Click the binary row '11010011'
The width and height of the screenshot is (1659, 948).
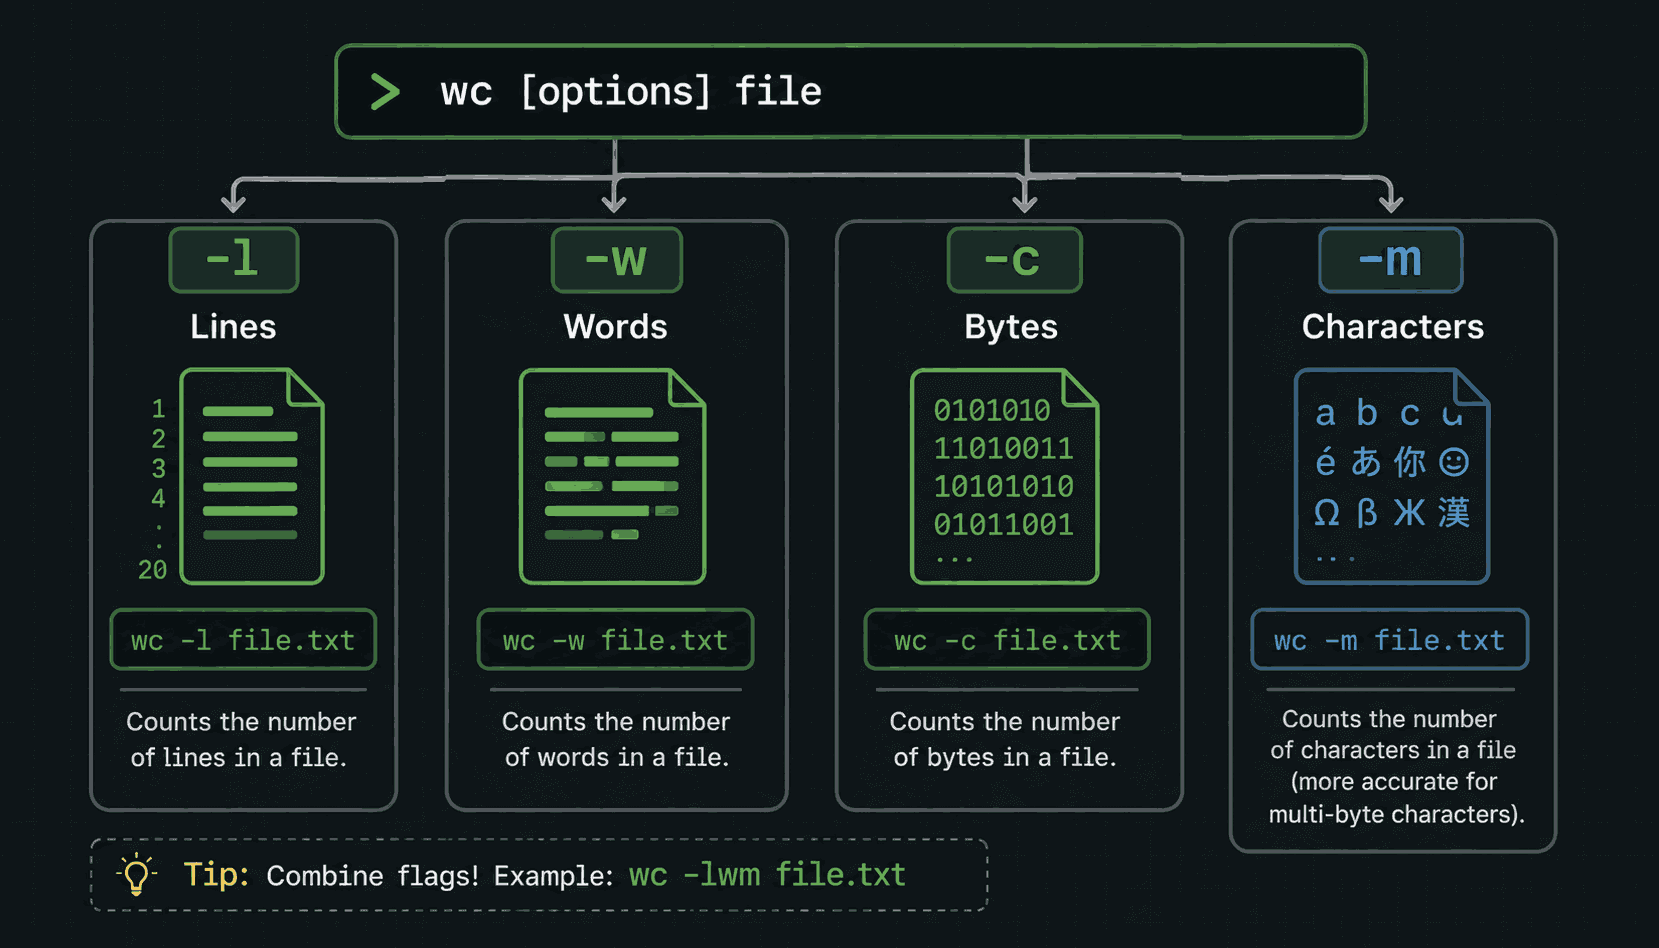coord(1003,448)
